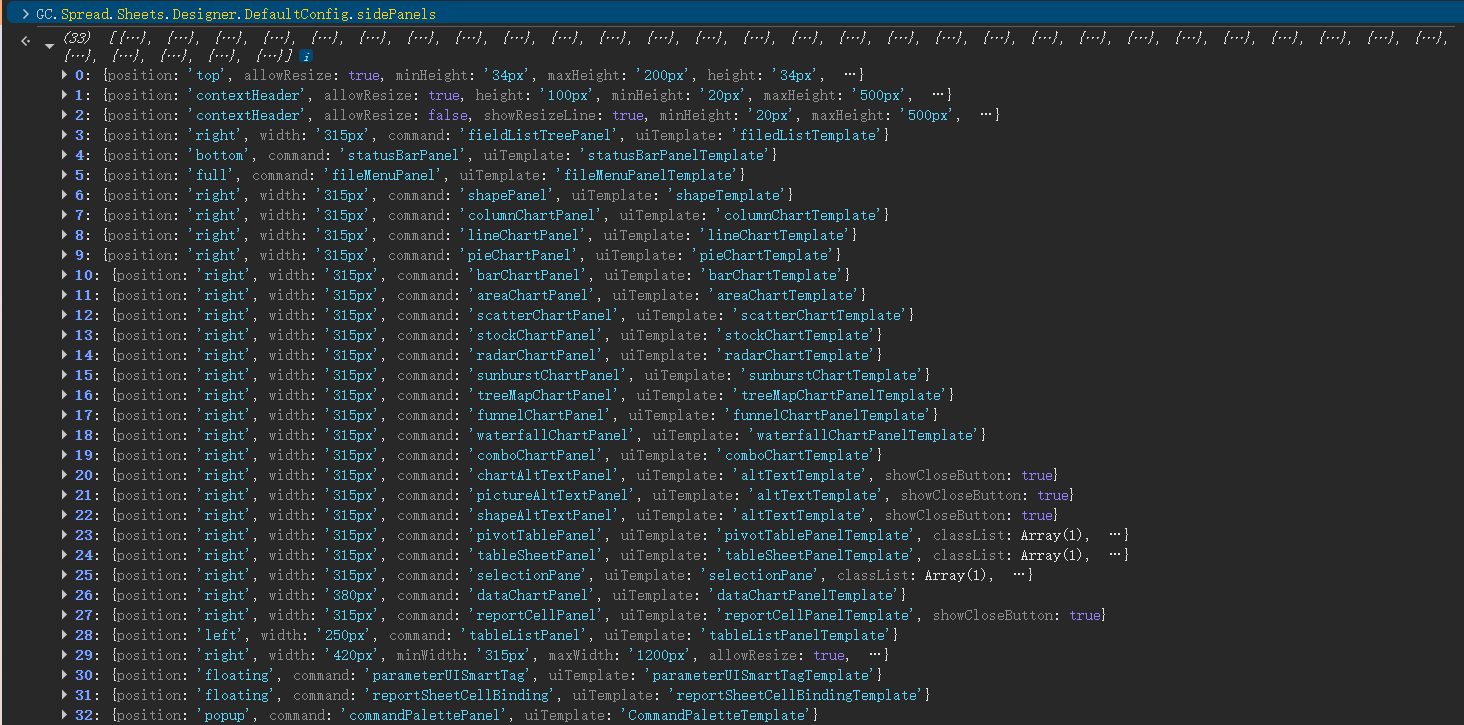Click the 'waterfallChartPanelTemplate' value
Screen dimensions: 1464x725
click(x=864, y=435)
